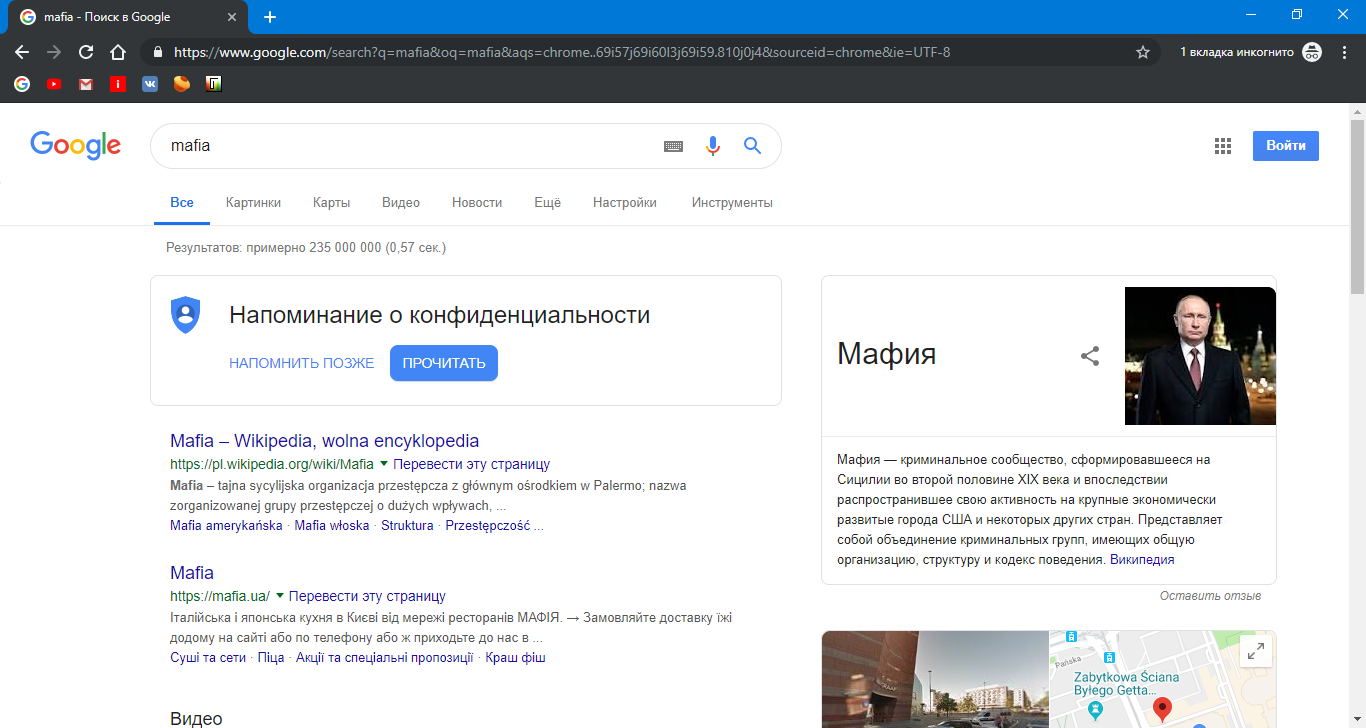Open the black square 'Г' bookmark icon

214,84
